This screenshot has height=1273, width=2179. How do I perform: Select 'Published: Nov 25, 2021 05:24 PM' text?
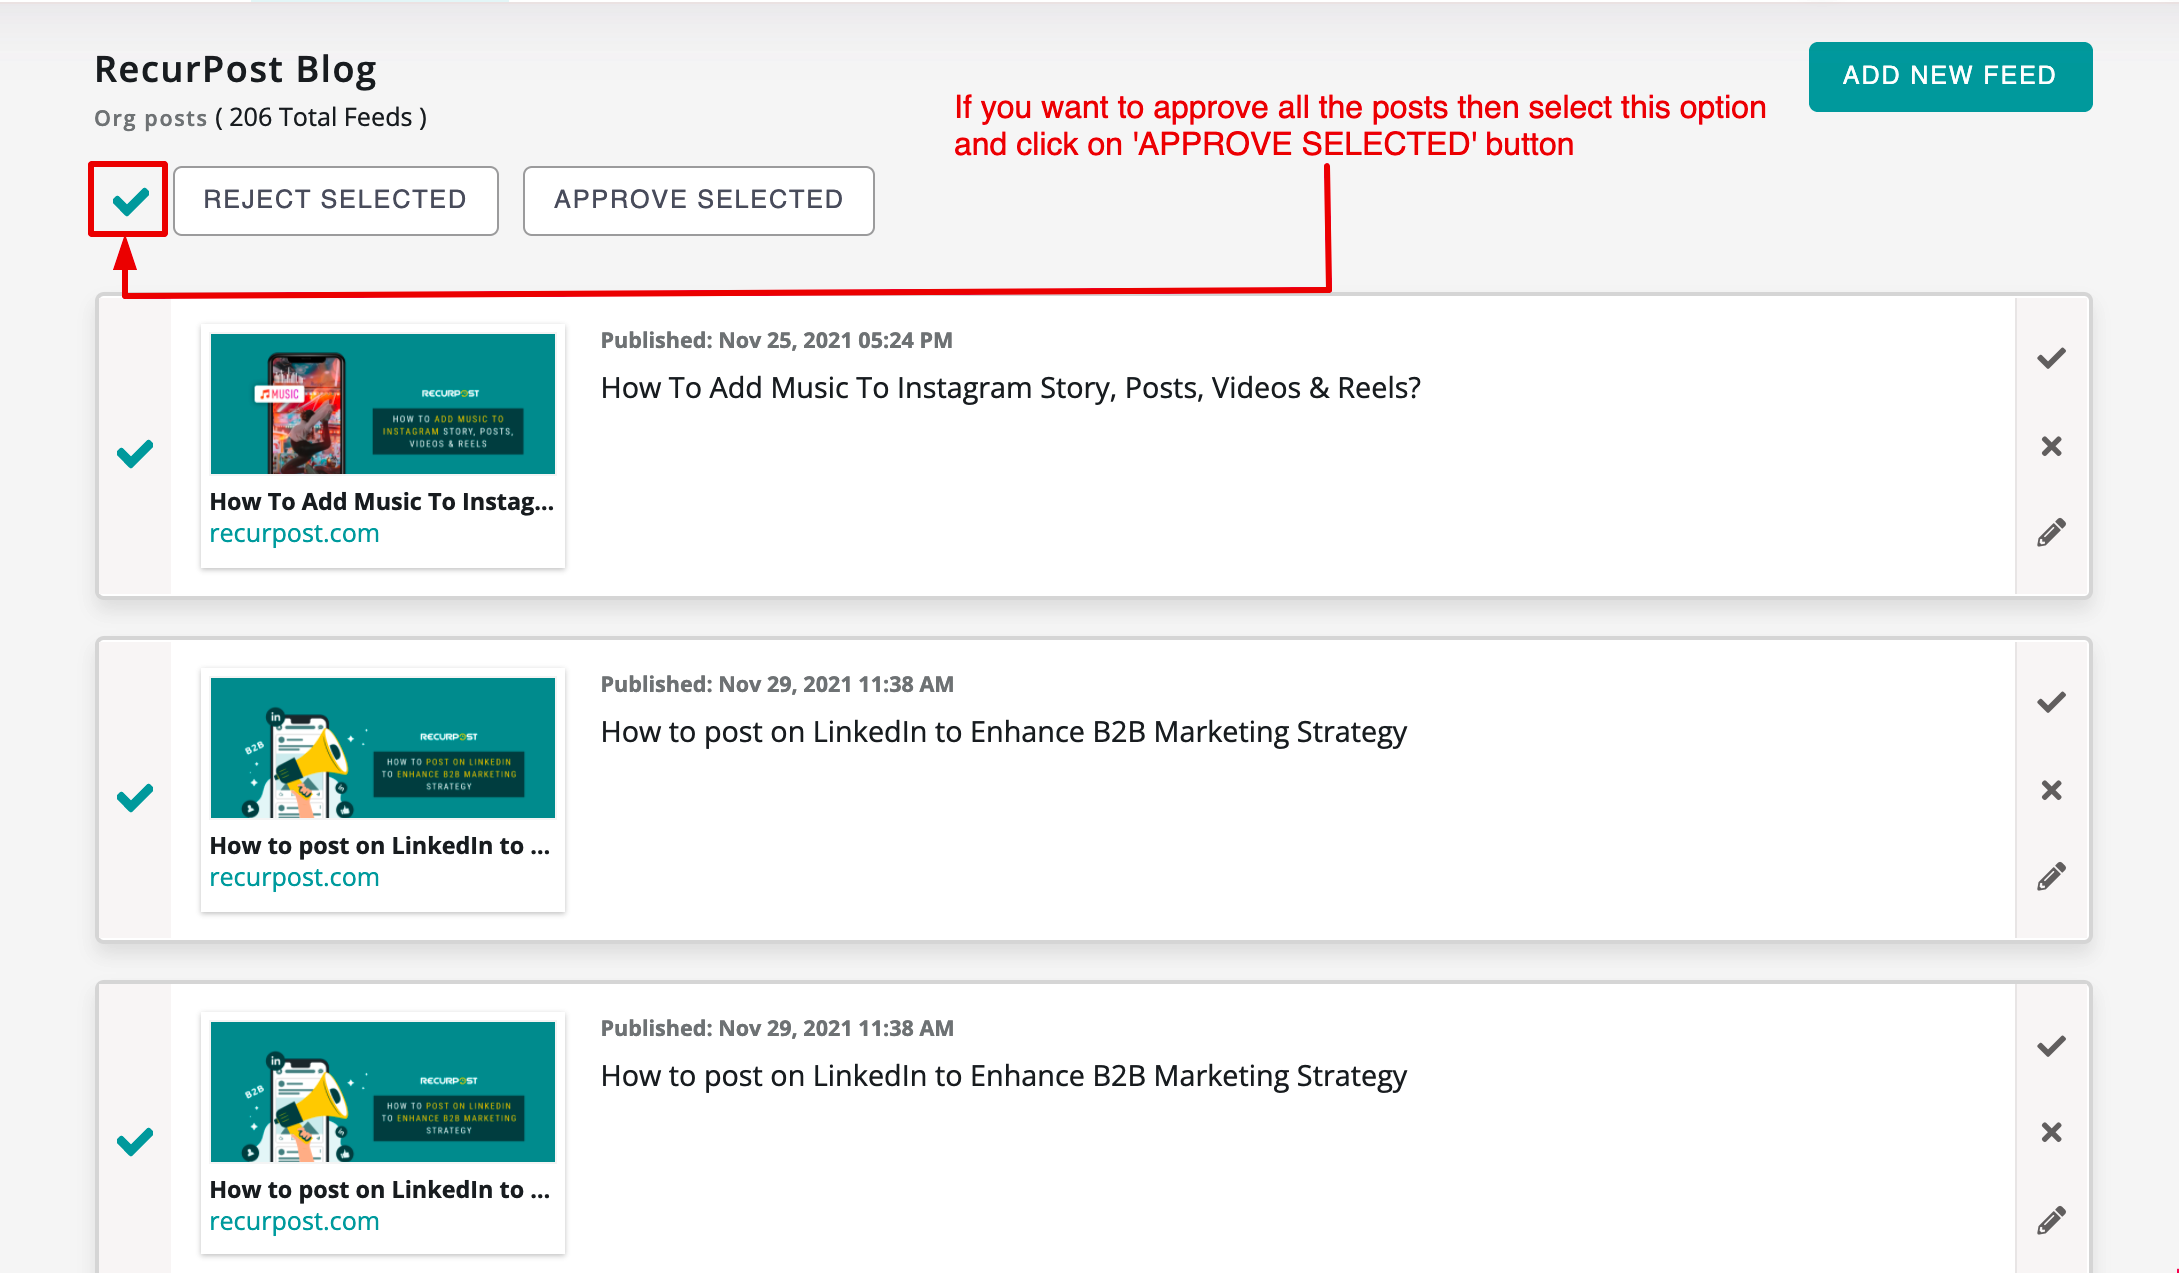click(776, 340)
